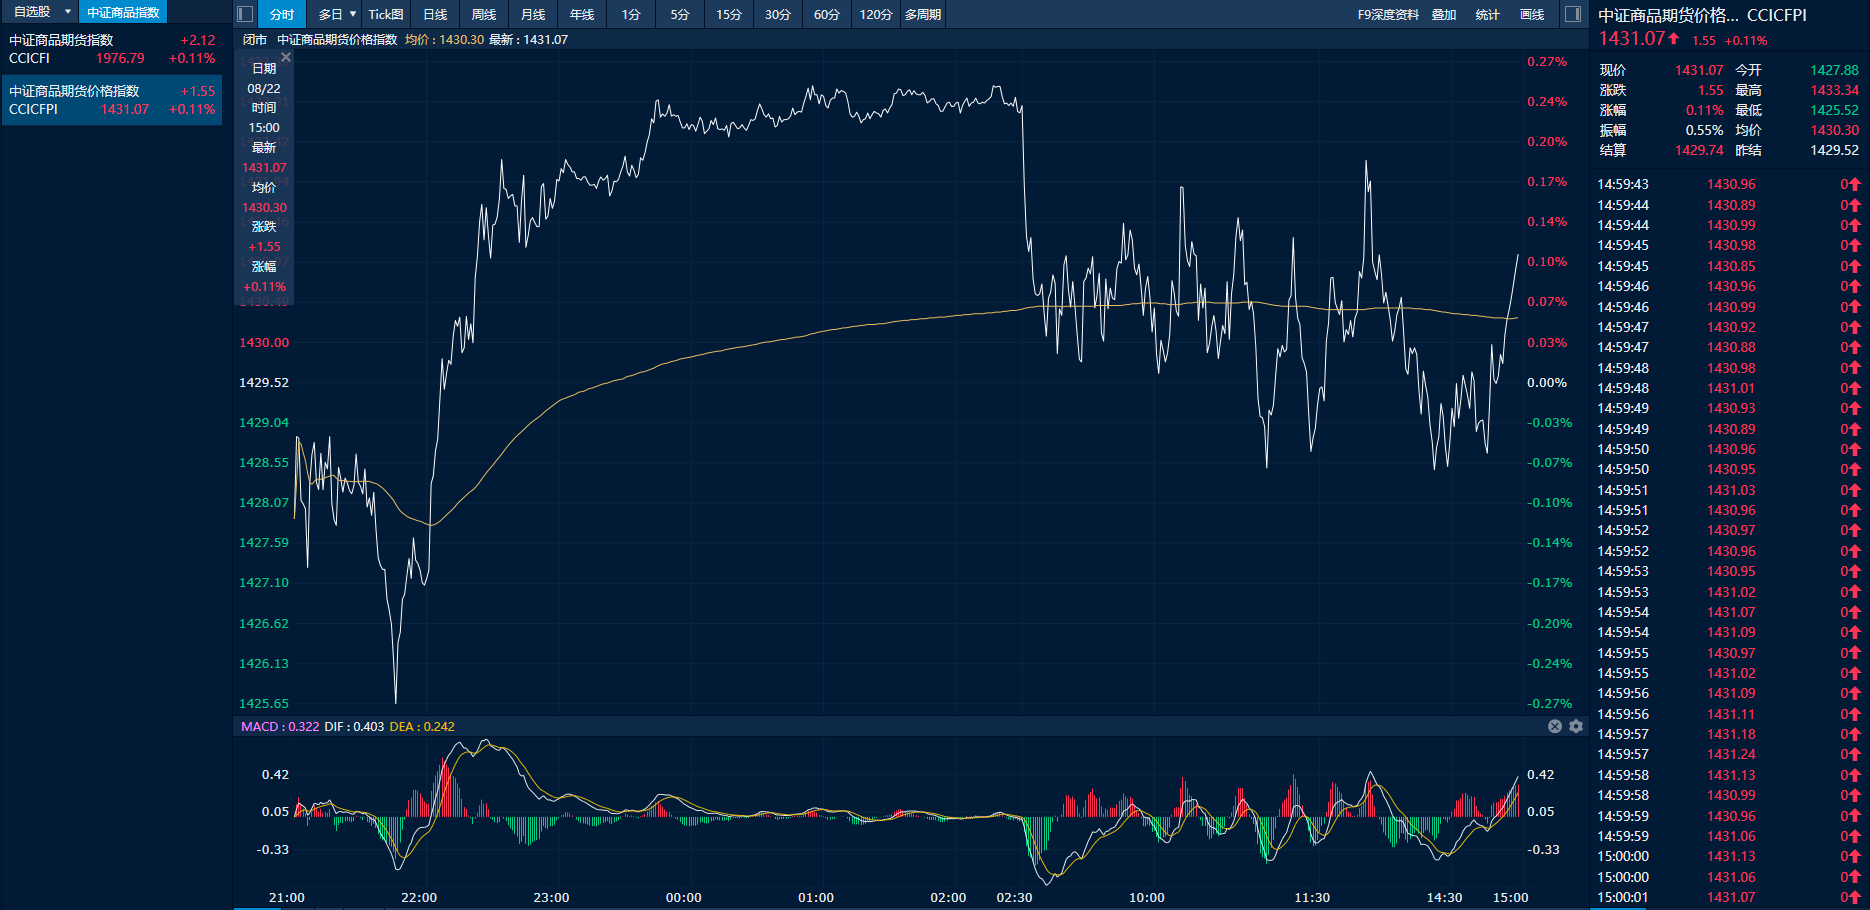This screenshot has height=910, width=1870.
Task: Switch to 分时 chart view
Action: click(282, 14)
